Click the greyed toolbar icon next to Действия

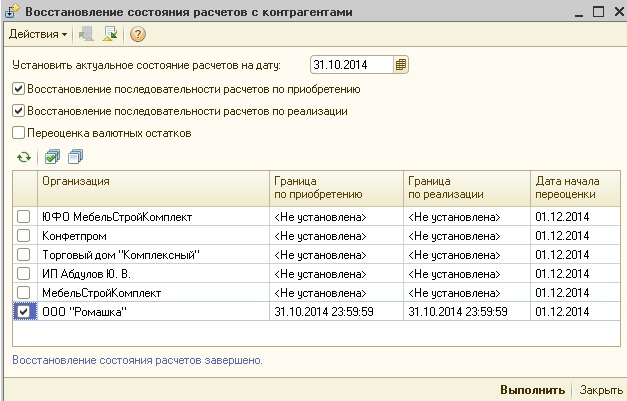[86, 34]
